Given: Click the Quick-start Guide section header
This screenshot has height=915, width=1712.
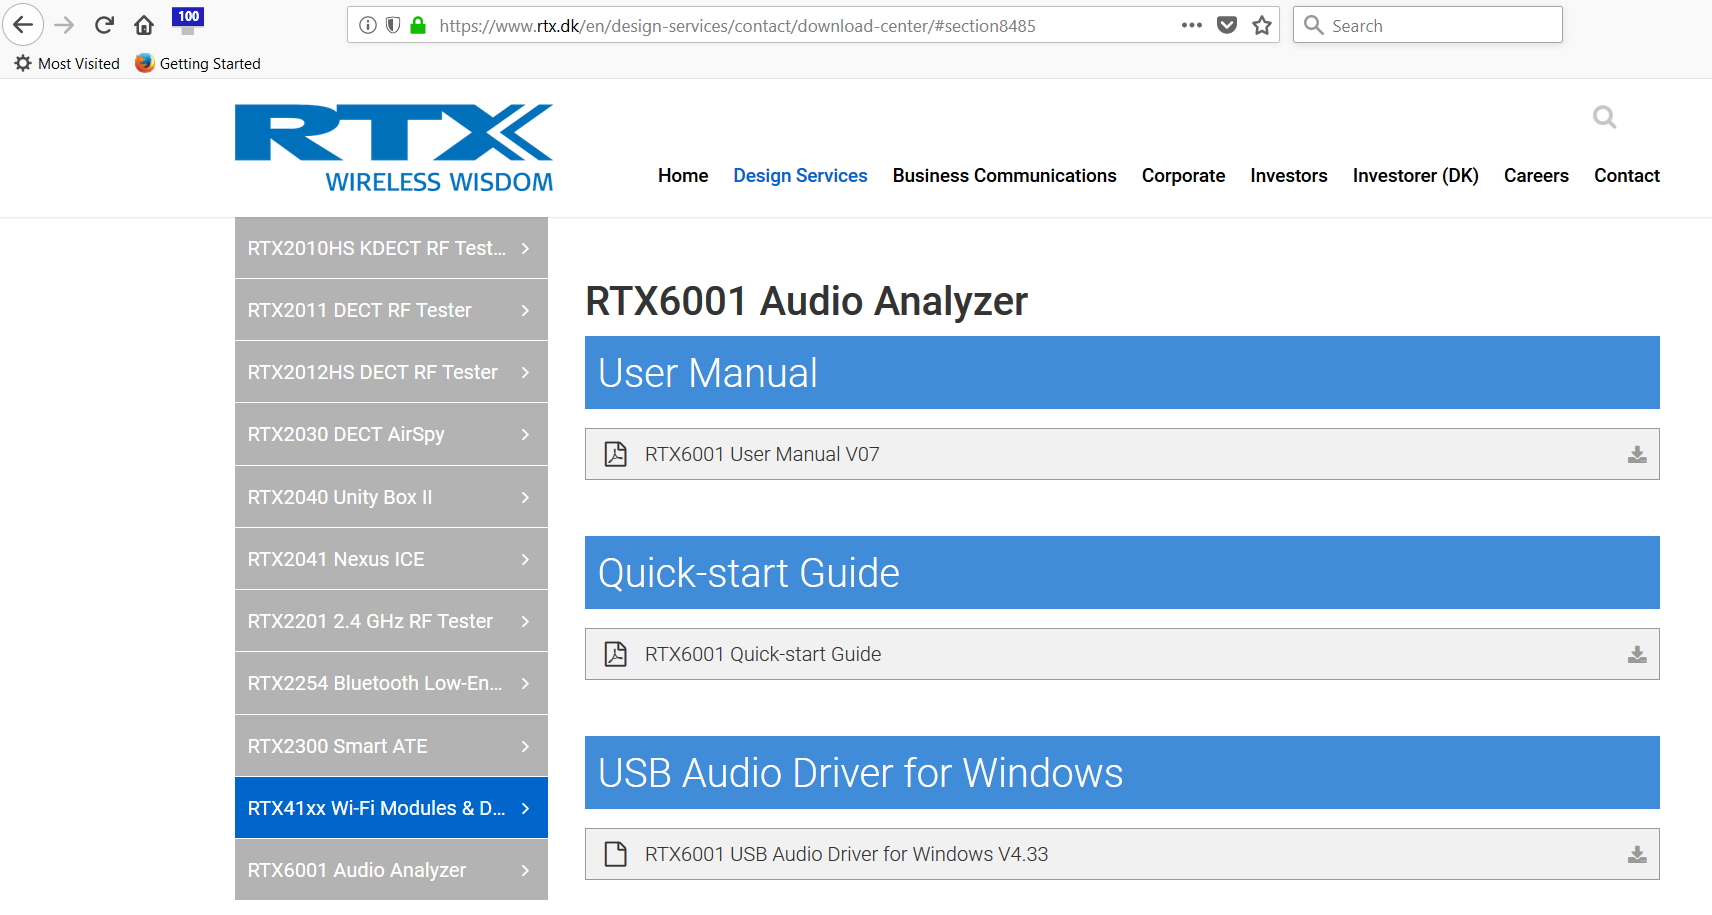Looking at the screenshot, I should coord(1122,572).
